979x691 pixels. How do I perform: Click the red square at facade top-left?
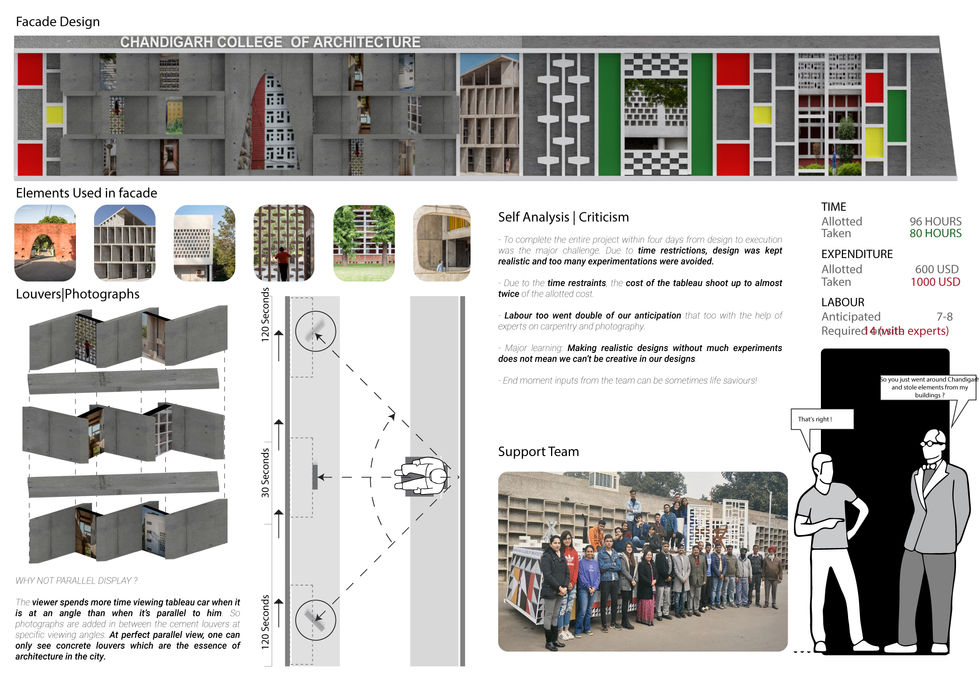click(30, 69)
